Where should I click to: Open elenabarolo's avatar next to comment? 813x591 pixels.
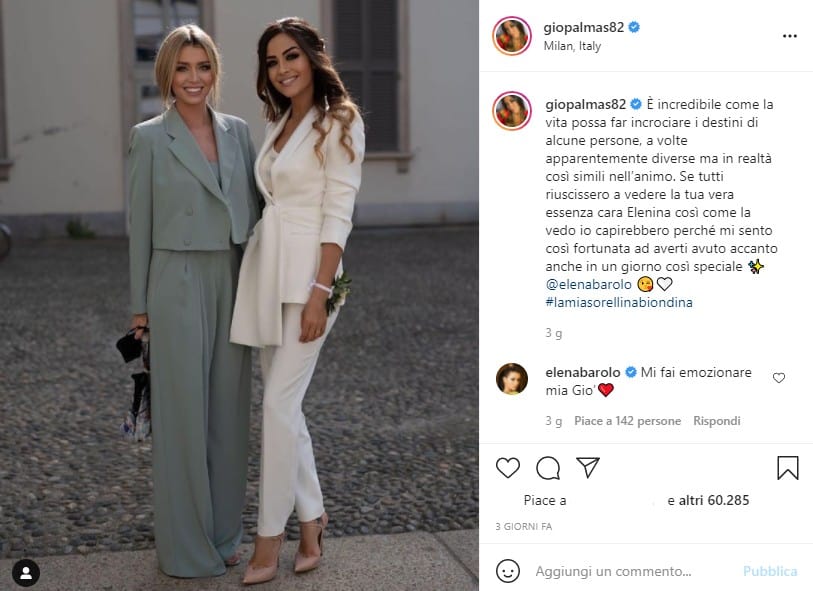[512, 379]
